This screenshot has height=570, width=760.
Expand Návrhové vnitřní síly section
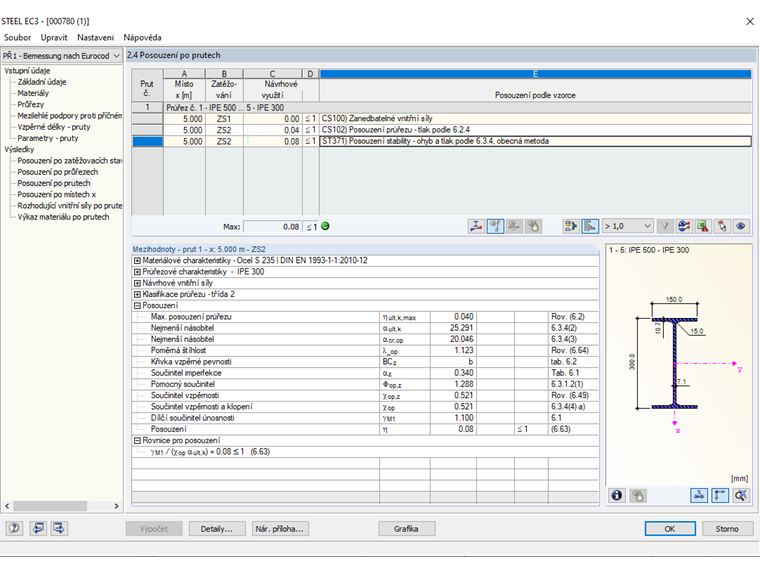pos(137,283)
